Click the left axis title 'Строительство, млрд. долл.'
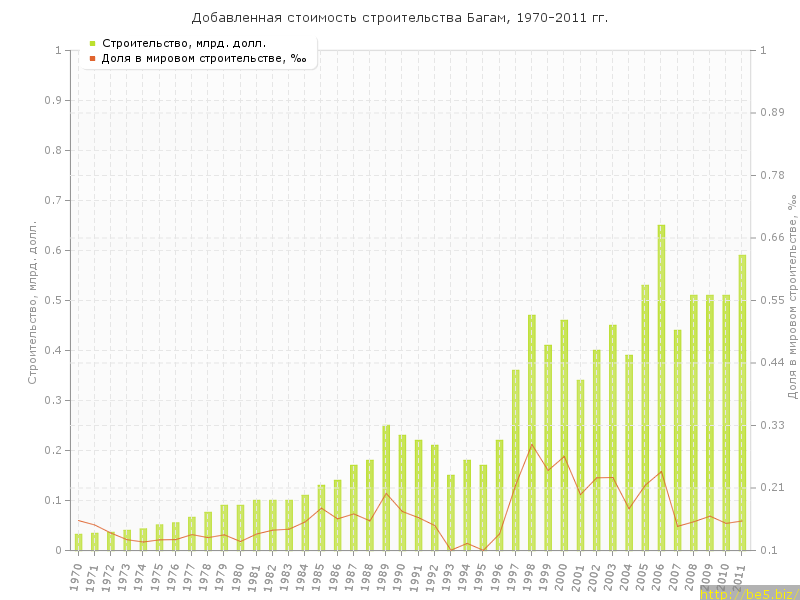Image resolution: width=800 pixels, height=600 pixels. click(32, 300)
